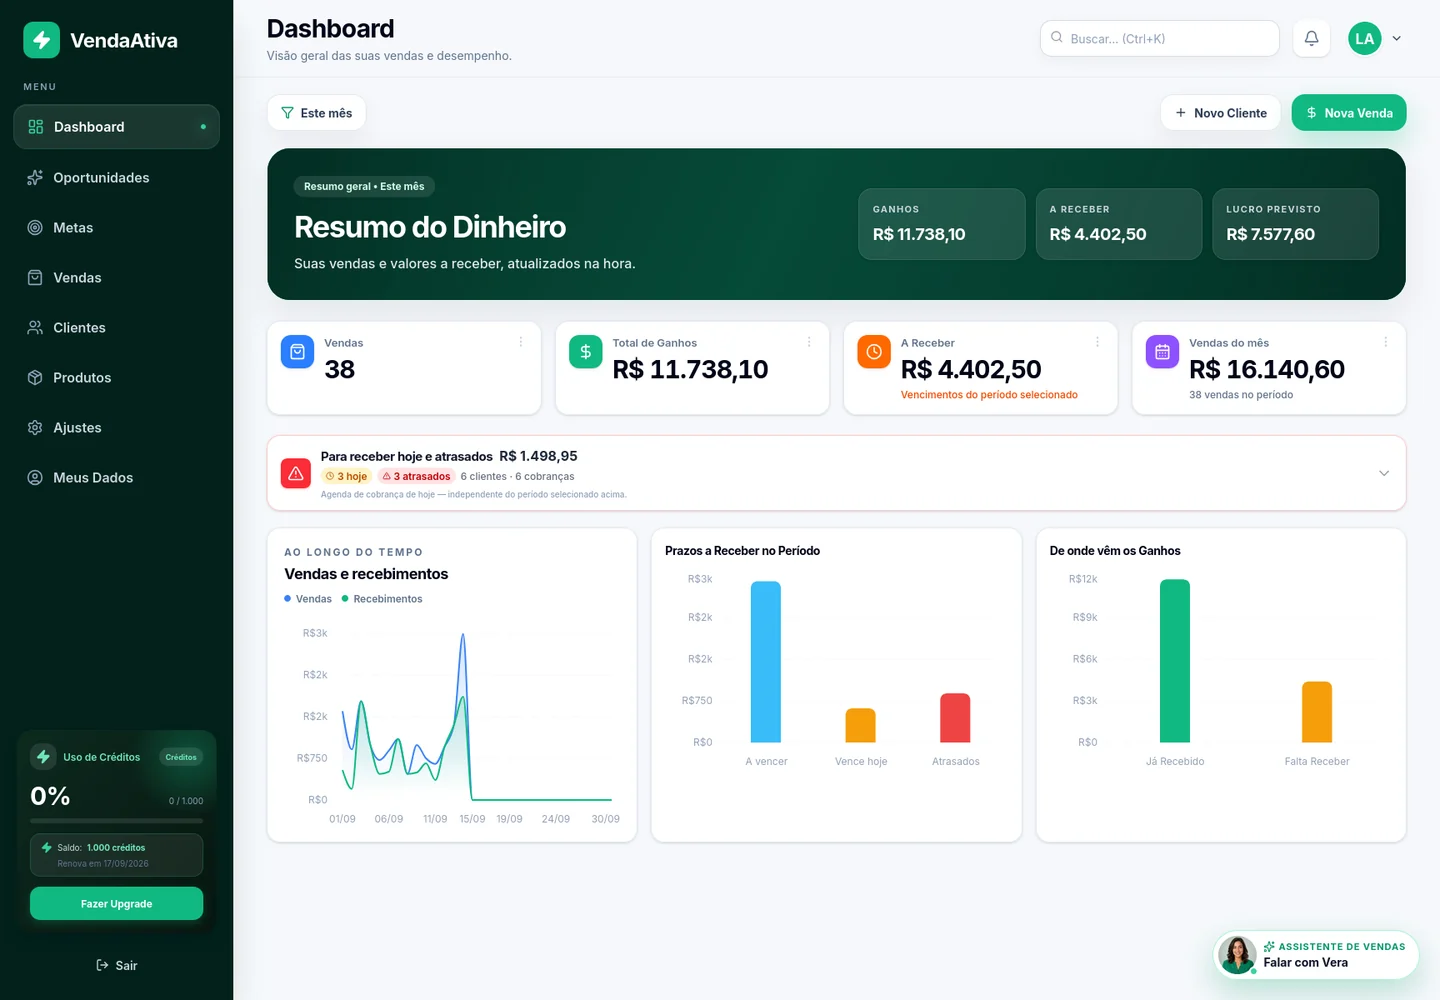Image resolution: width=1440 pixels, height=1000 pixels.
Task: Click the Créditos badge
Action: coord(181,757)
